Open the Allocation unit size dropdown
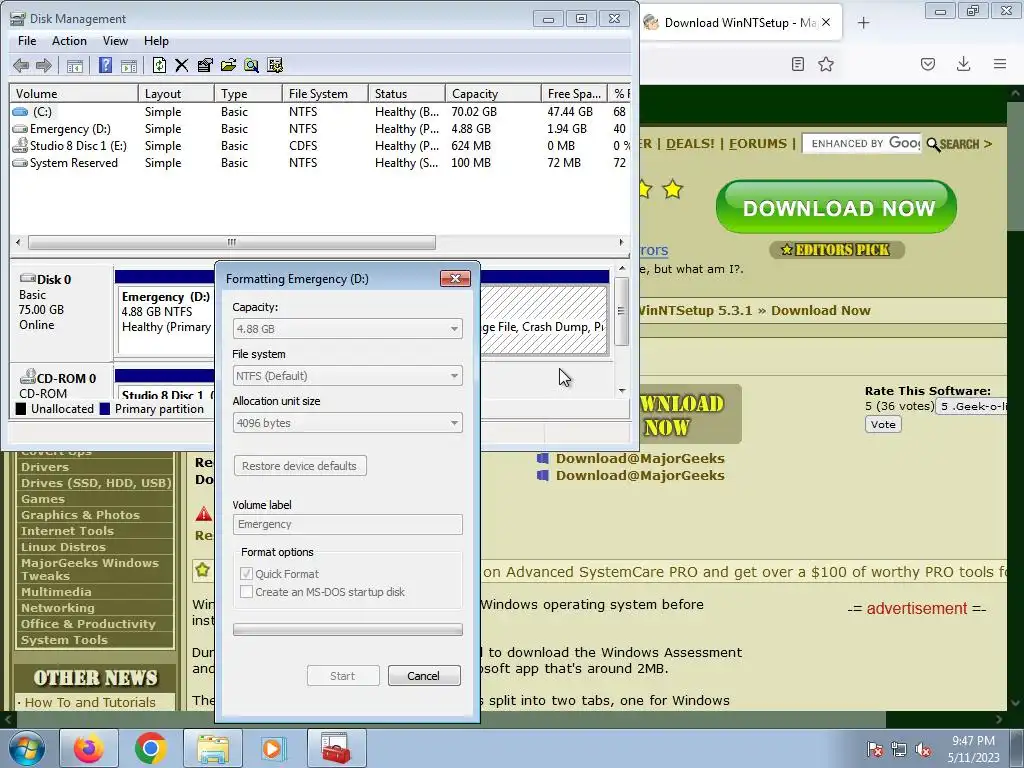 pos(347,423)
